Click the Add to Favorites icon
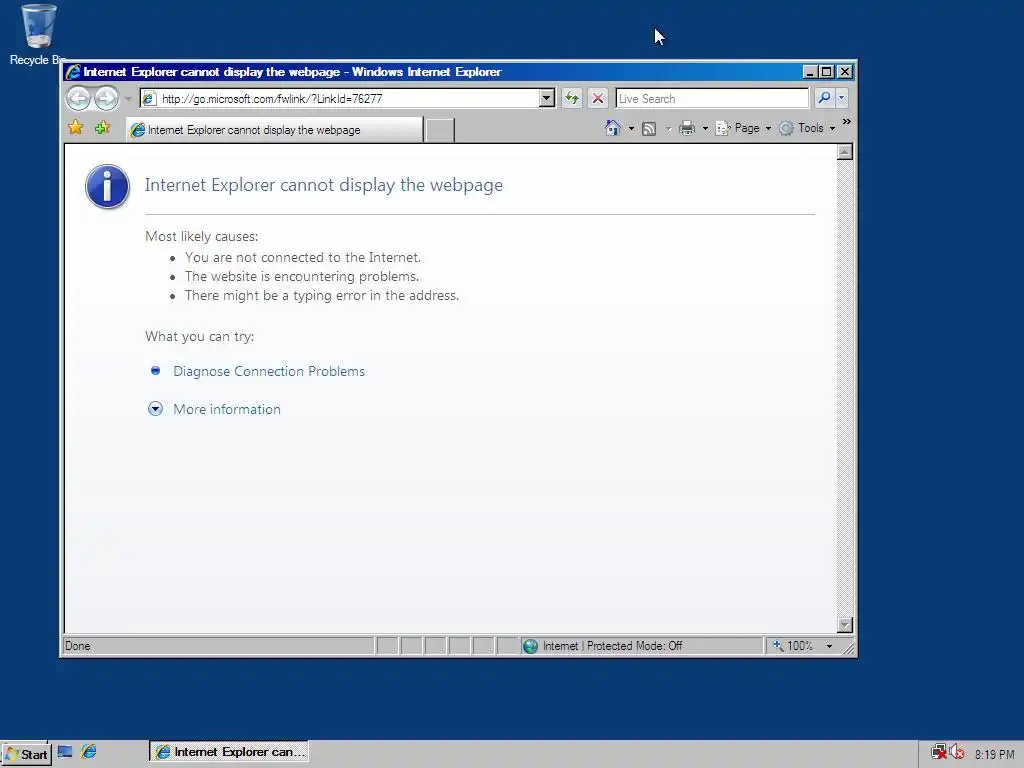 [x=103, y=128]
